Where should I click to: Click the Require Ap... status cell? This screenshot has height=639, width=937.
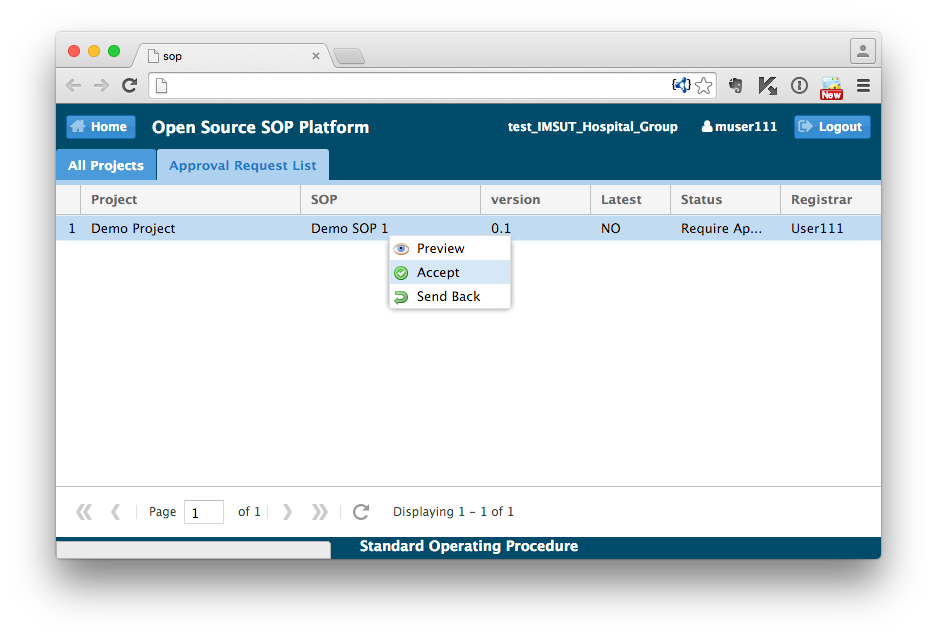click(x=725, y=228)
